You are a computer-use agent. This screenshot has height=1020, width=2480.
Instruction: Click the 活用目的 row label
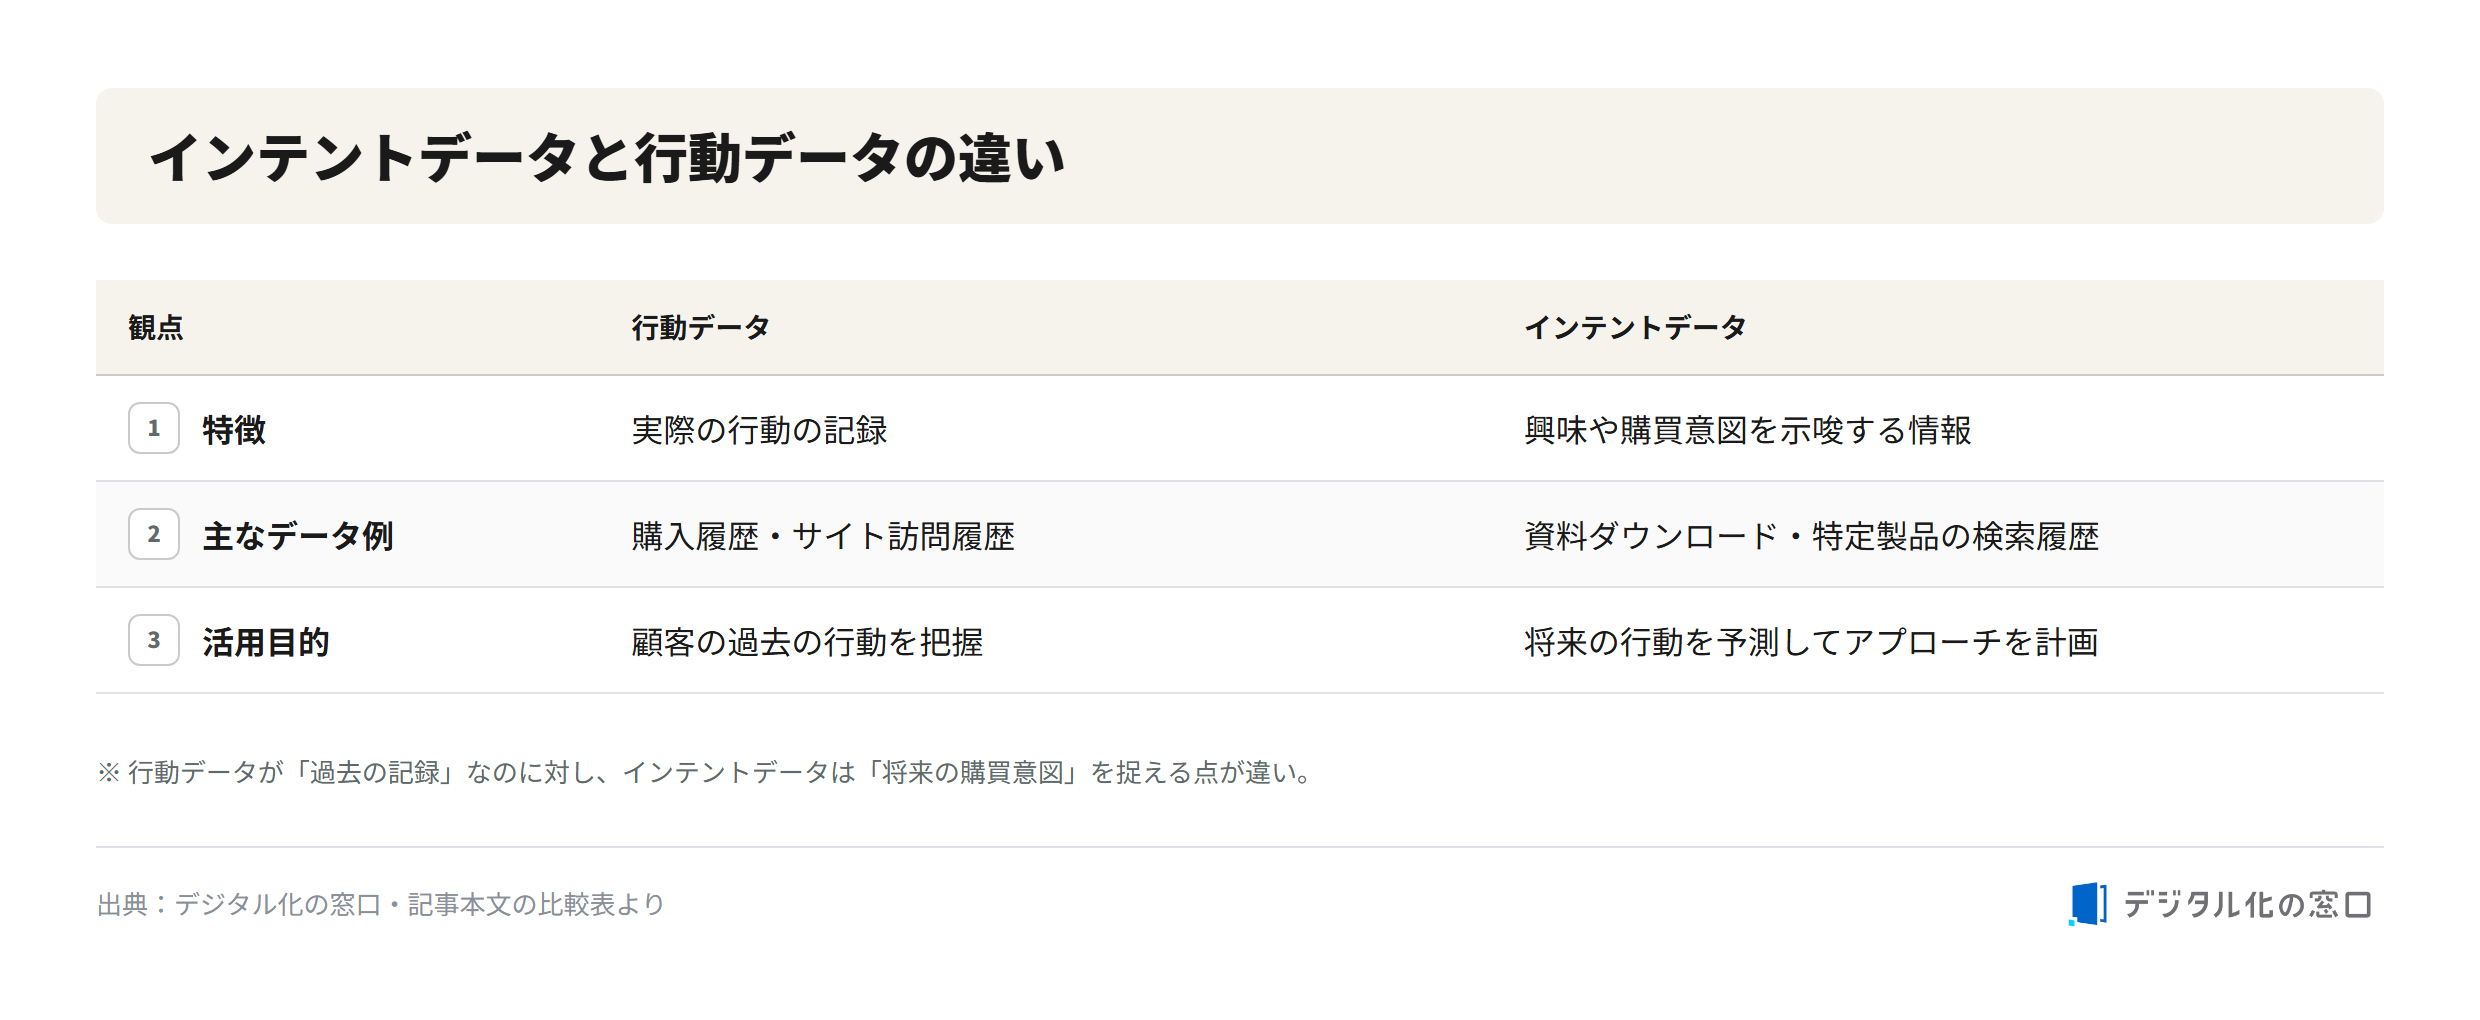pos(266,642)
